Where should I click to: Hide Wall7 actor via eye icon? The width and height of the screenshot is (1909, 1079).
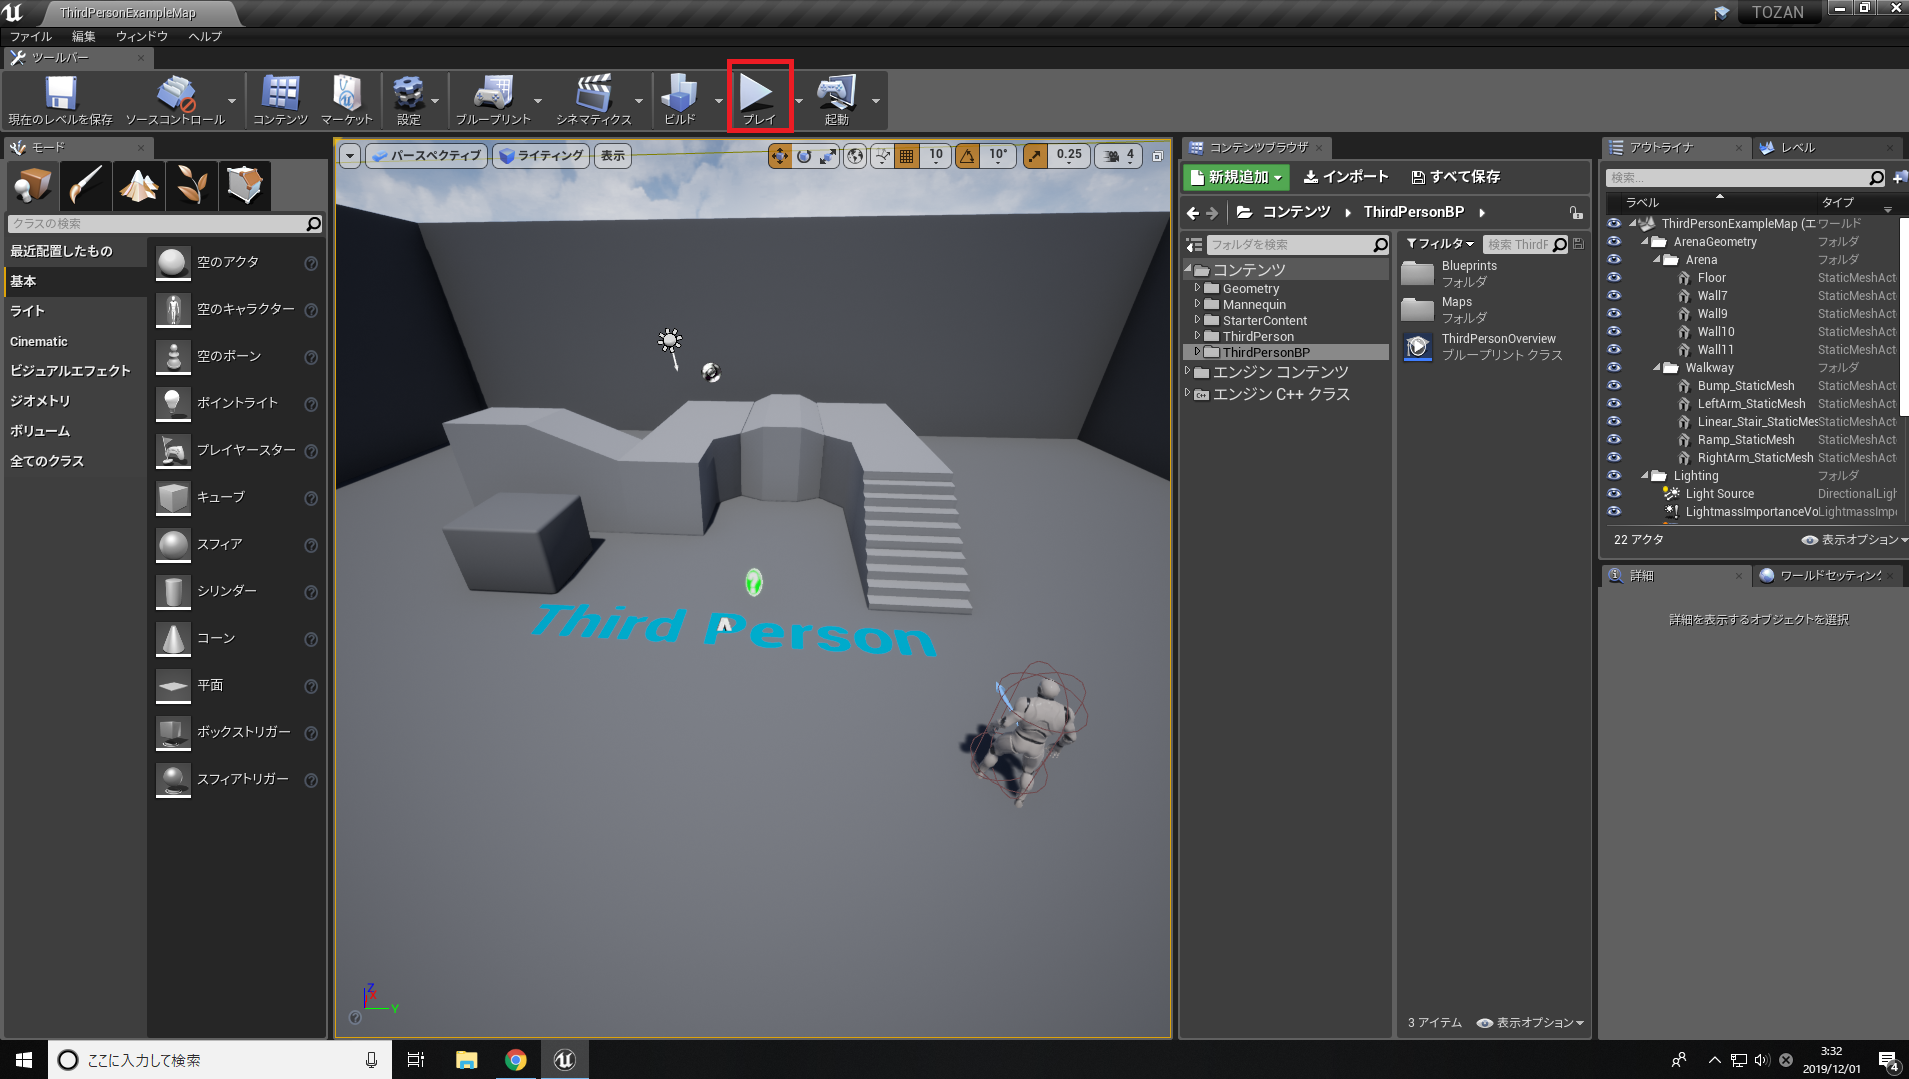tap(1614, 296)
